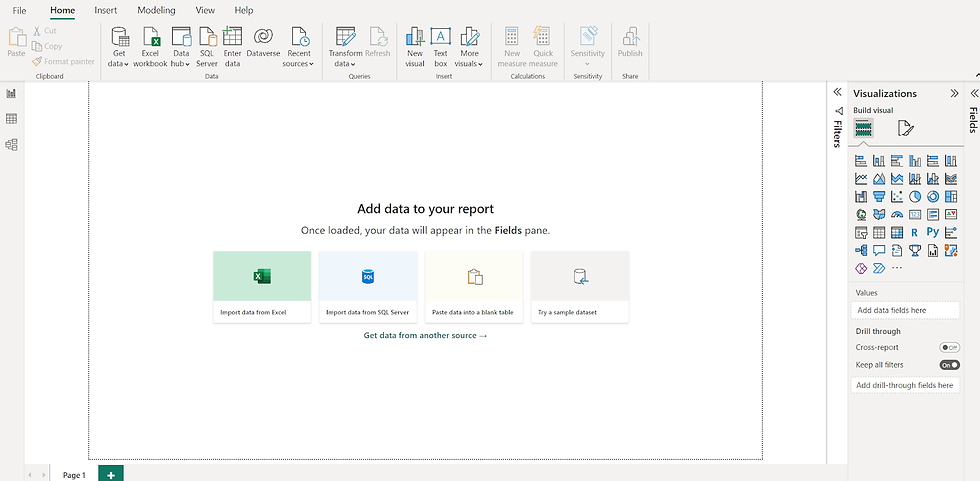The image size is (980, 481).
Task: Select the Scatter chart visual
Action: point(897,197)
